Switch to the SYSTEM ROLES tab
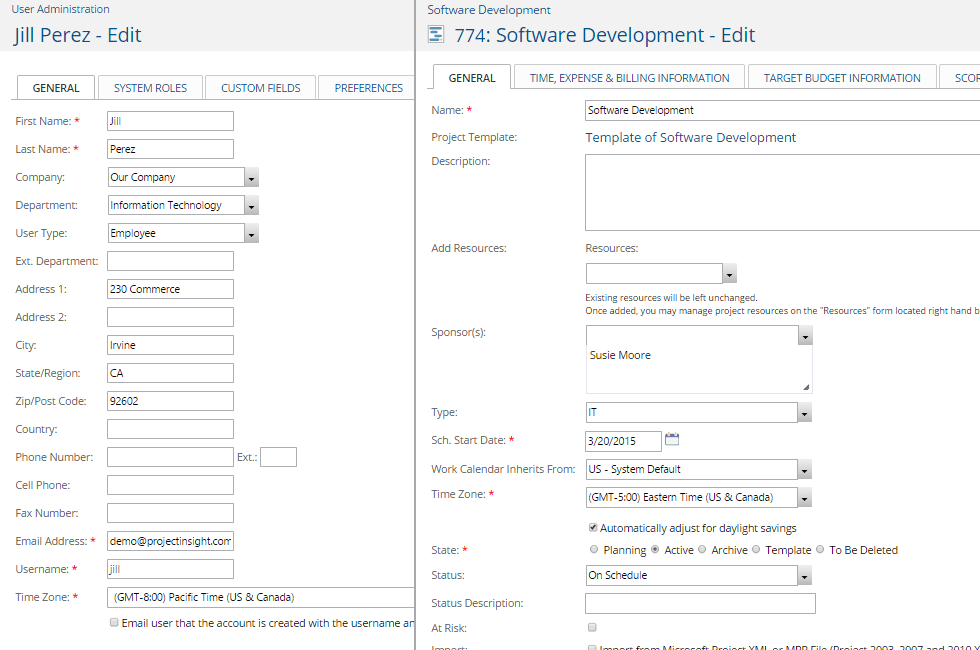The image size is (980, 650). click(150, 87)
